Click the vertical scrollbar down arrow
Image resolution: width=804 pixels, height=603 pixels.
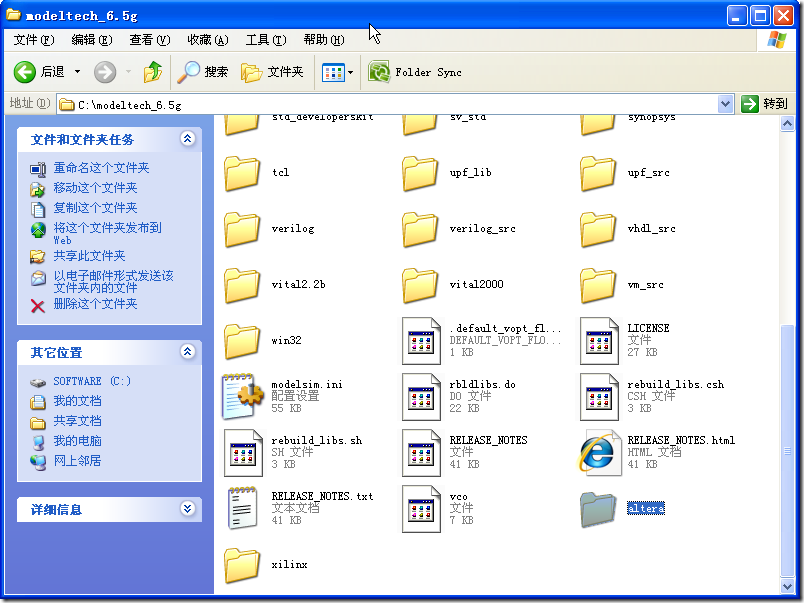tap(788, 586)
